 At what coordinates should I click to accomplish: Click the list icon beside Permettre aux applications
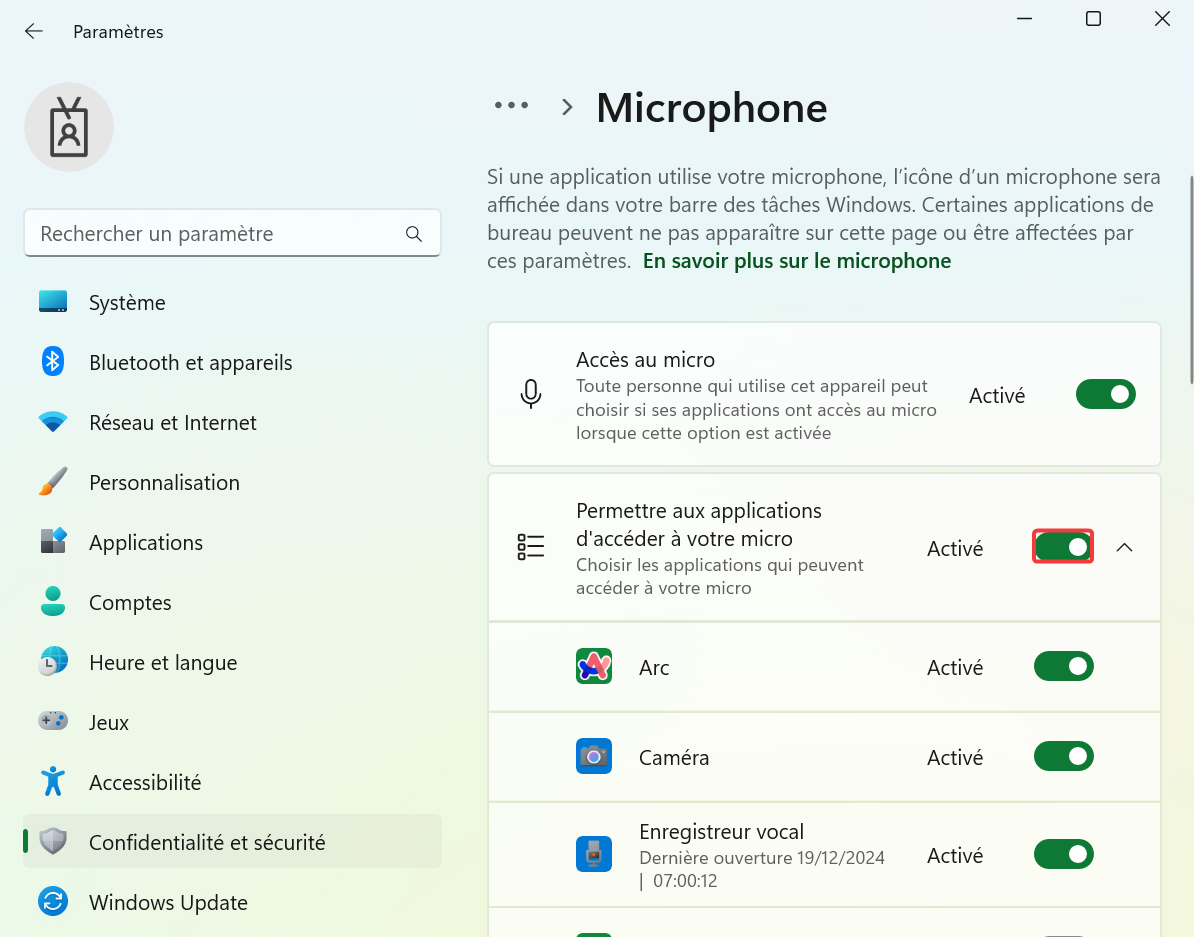coord(531,547)
